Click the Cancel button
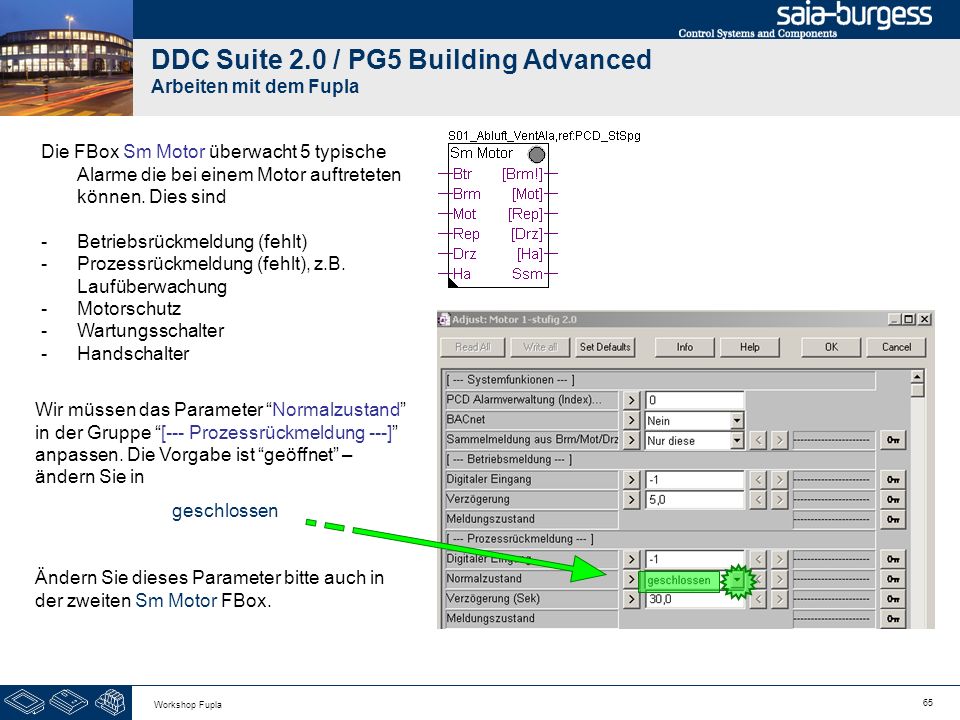 pyautogui.click(x=896, y=347)
